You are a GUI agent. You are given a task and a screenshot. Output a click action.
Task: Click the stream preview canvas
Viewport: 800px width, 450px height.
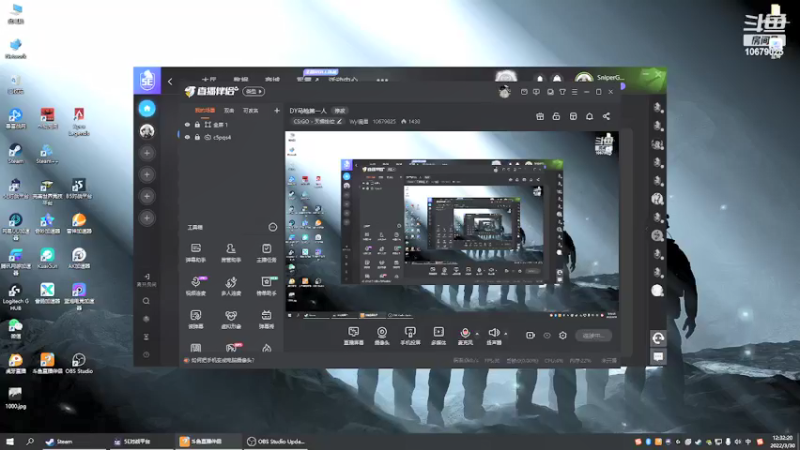click(452, 225)
